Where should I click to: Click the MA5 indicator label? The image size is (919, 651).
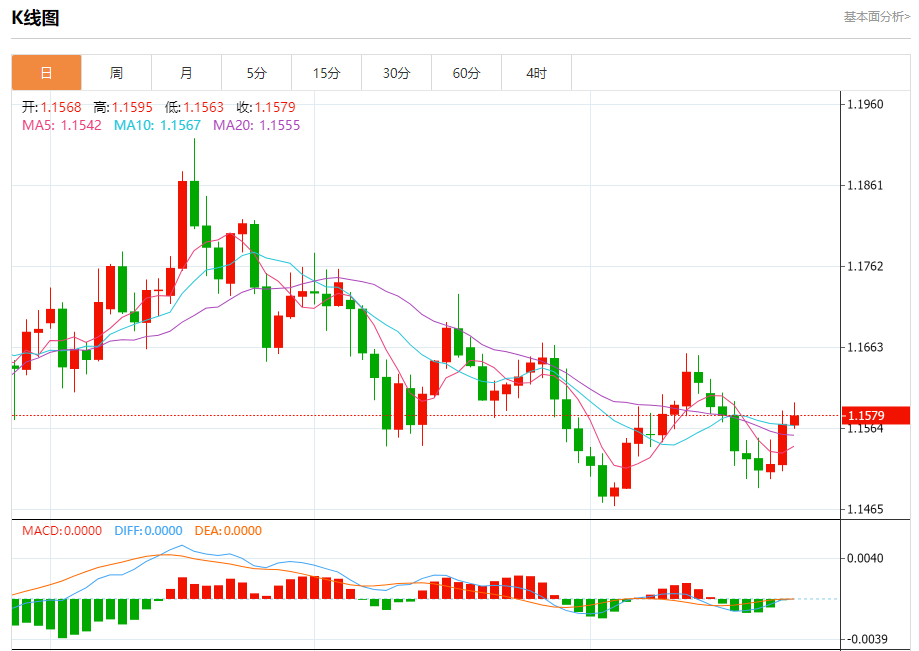click(62, 125)
